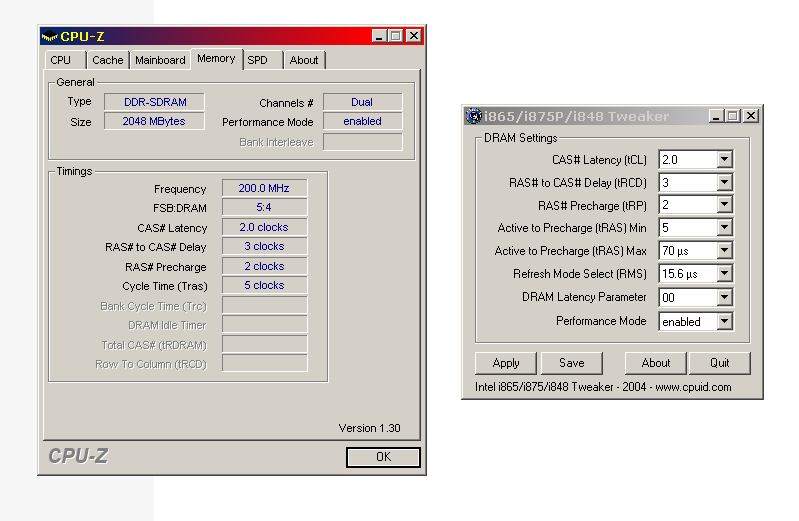Apply the DRAM settings in Tweaker
The image size is (799, 521).
(x=505, y=363)
